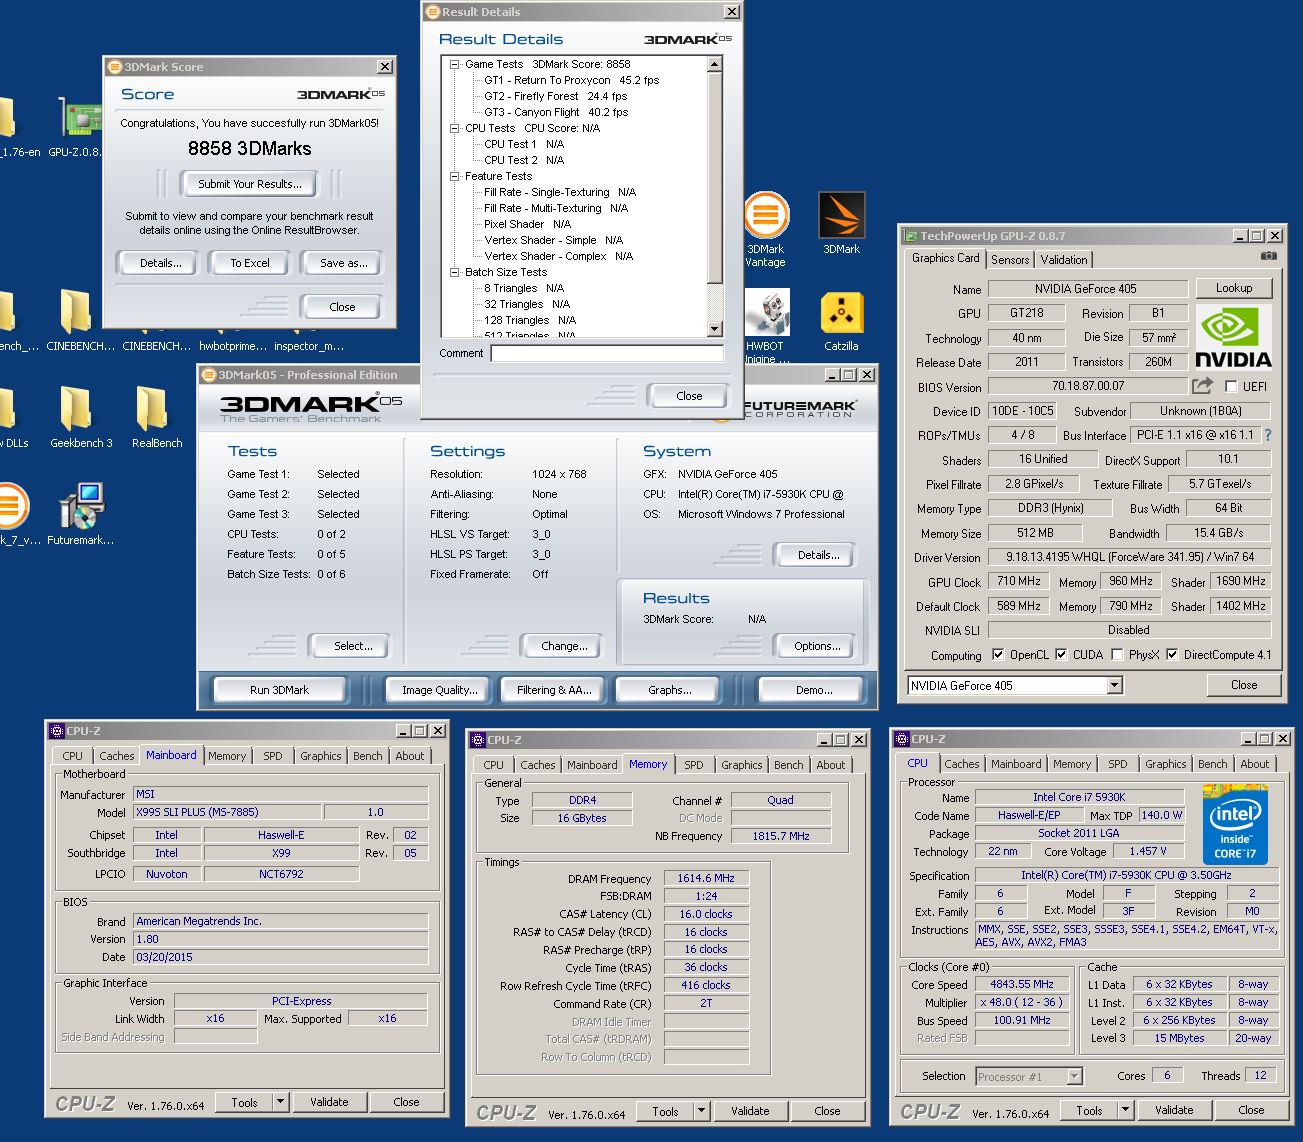This screenshot has height=1142, width=1303.
Task: Open the Futuremark installer icon
Action: point(80,514)
